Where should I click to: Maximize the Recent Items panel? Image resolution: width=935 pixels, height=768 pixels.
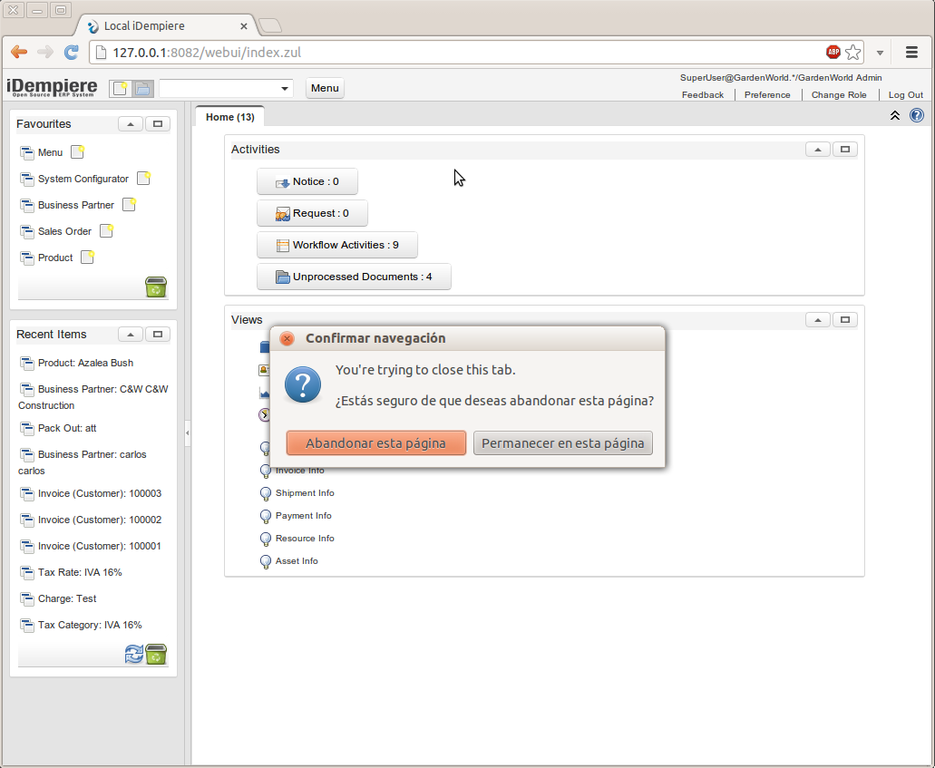(157, 334)
